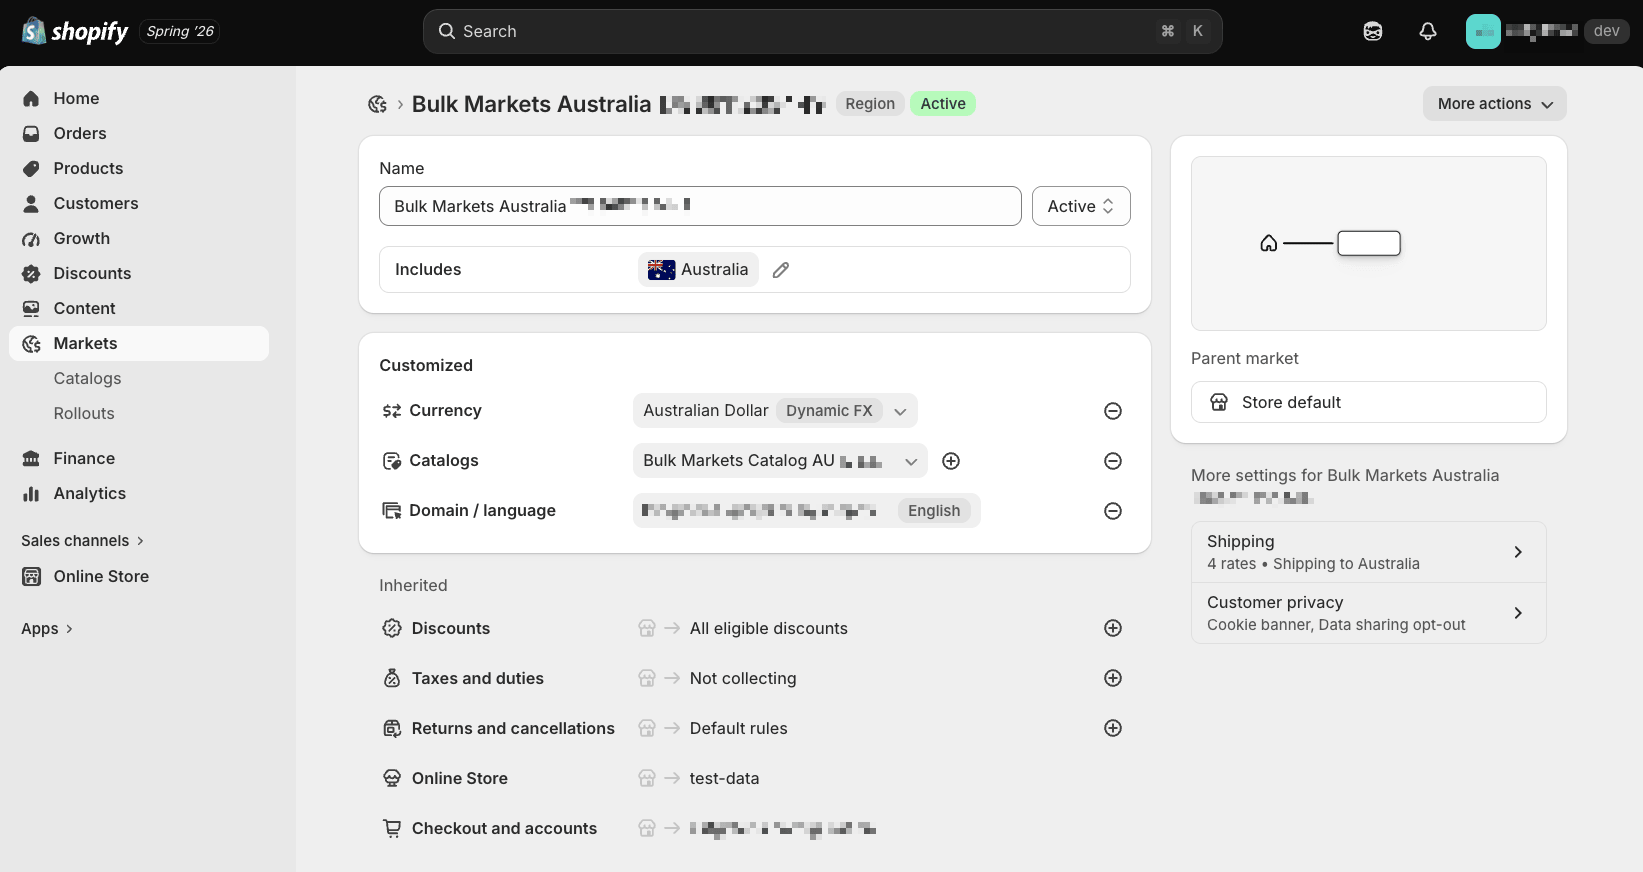Click the Region badge
The width and height of the screenshot is (1643, 872).
tap(870, 104)
